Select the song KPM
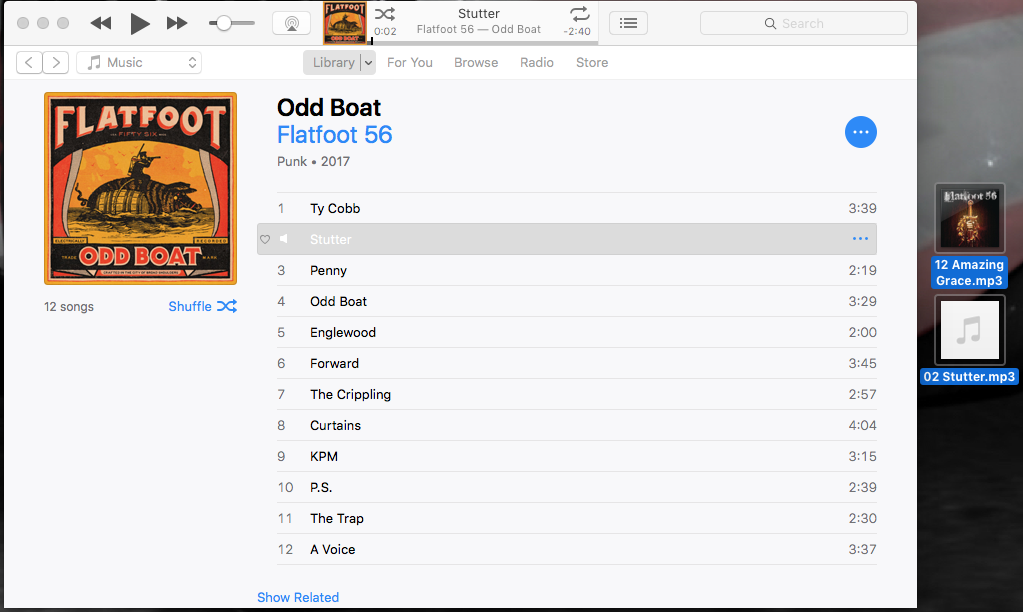This screenshot has width=1023, height=612. pyautogui.click(x=577, y=456)
